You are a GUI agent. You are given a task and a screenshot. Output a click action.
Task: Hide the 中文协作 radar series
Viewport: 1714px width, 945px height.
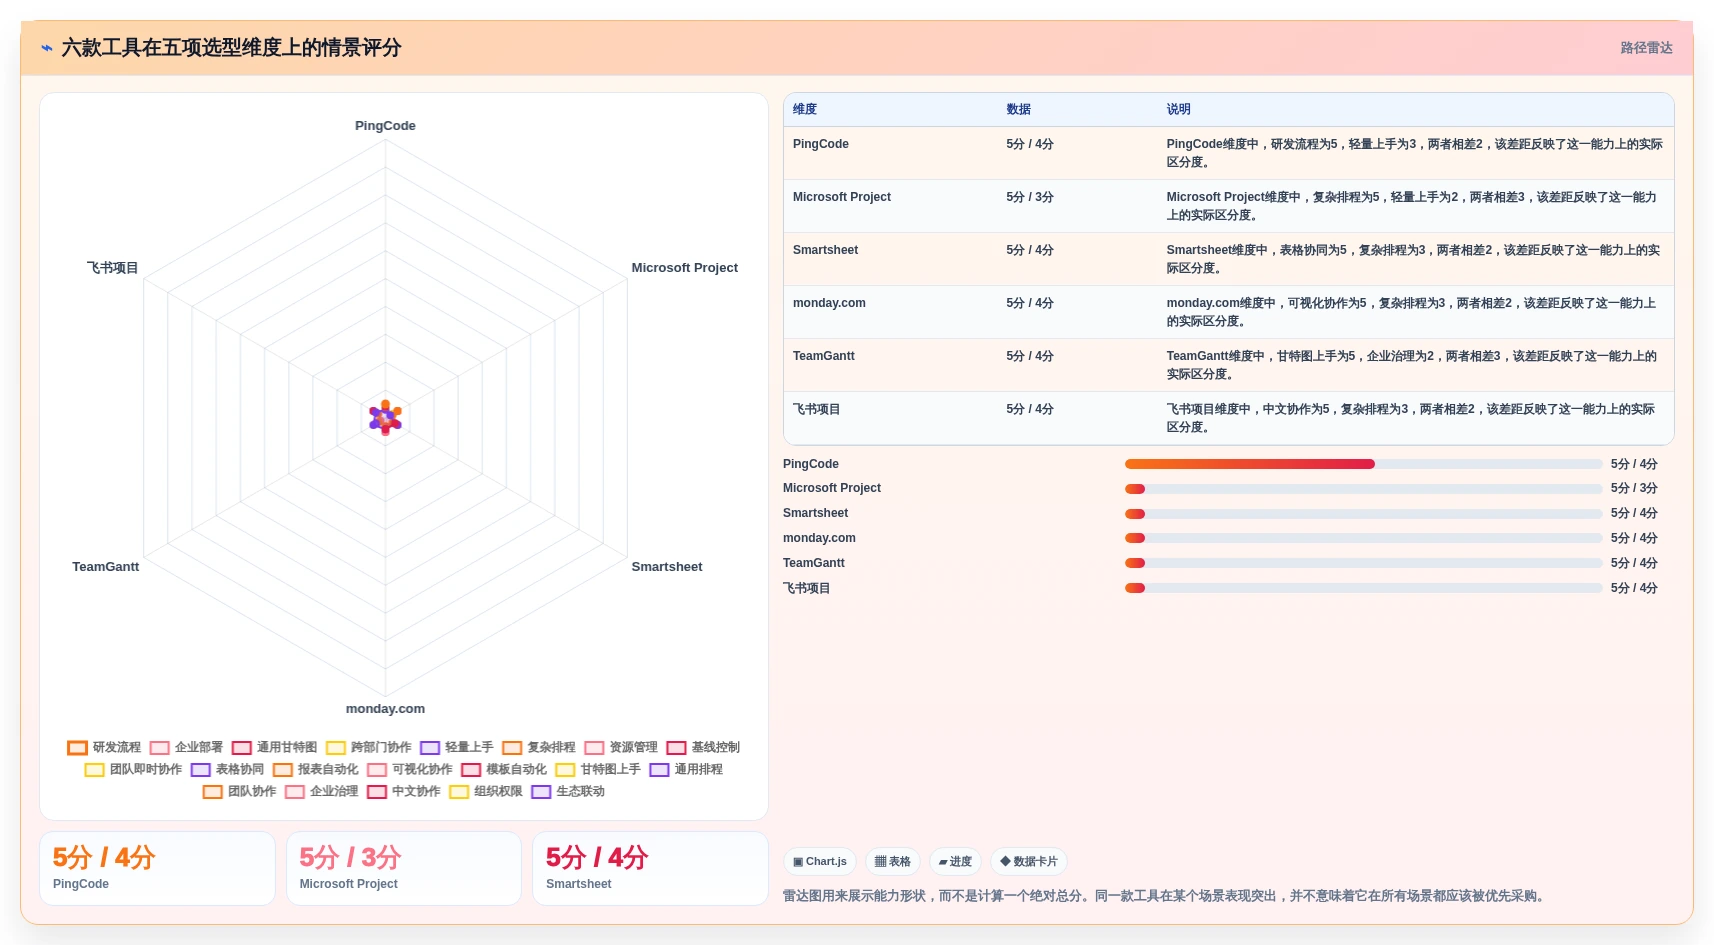(403, 791)
